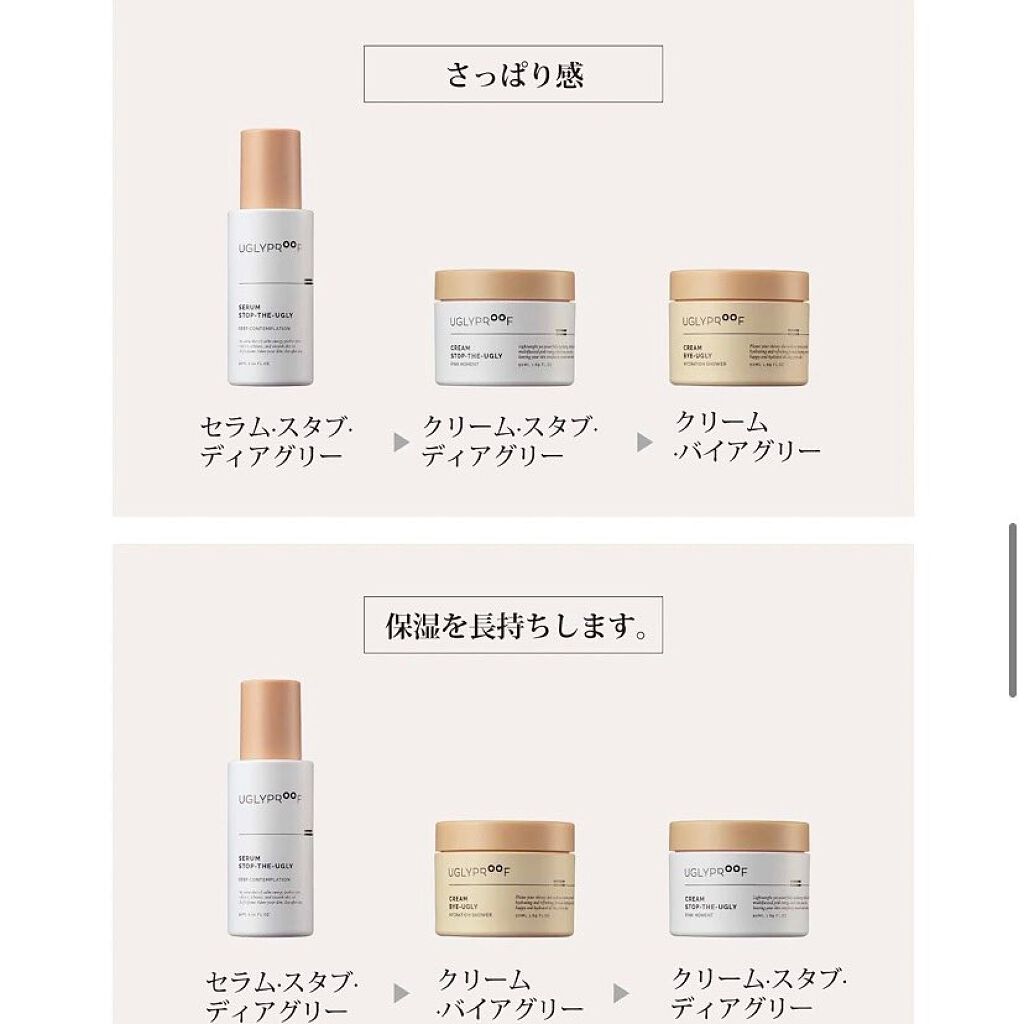The image size is (1024, 1024).
Task: Select the white Cream Stop-The-Ugly jar in top section
Action: pos(505,328)
